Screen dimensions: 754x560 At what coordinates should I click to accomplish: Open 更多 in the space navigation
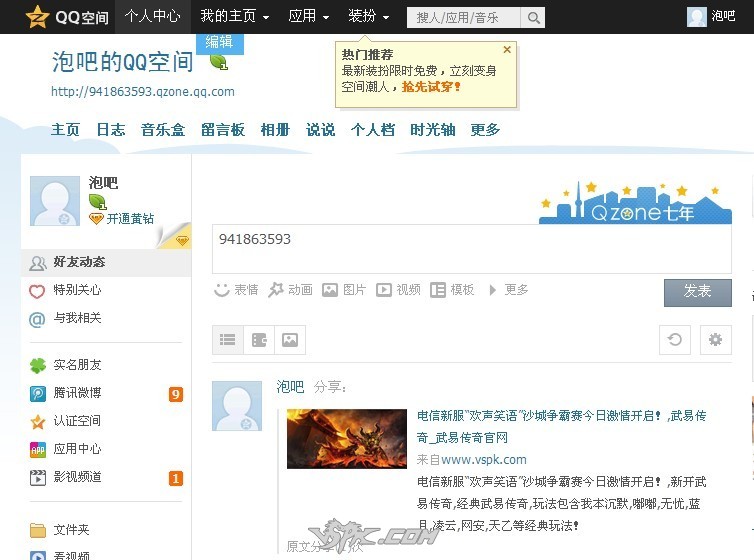point(485,130)
